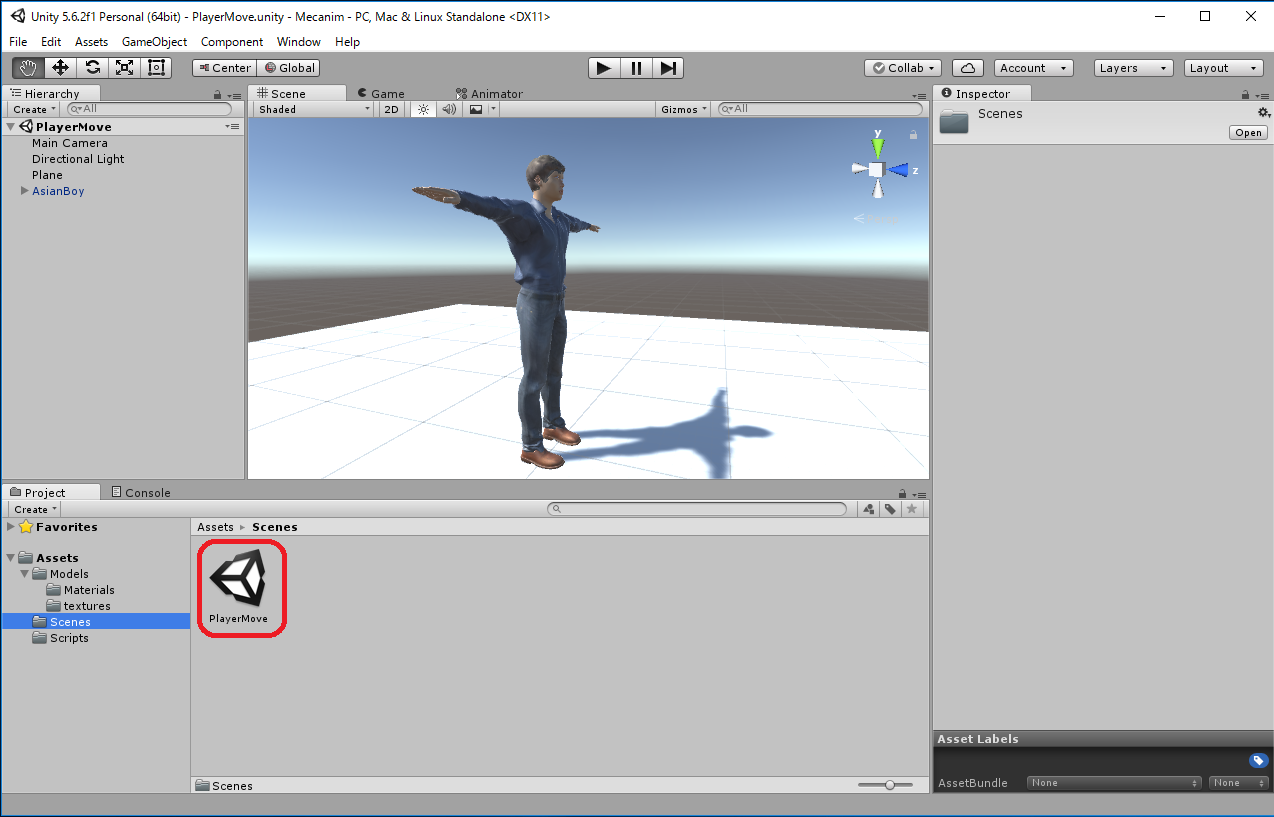This screenshot has width=1274, height=817.
Task: Select the Rect transform tool
Action: 156,68
